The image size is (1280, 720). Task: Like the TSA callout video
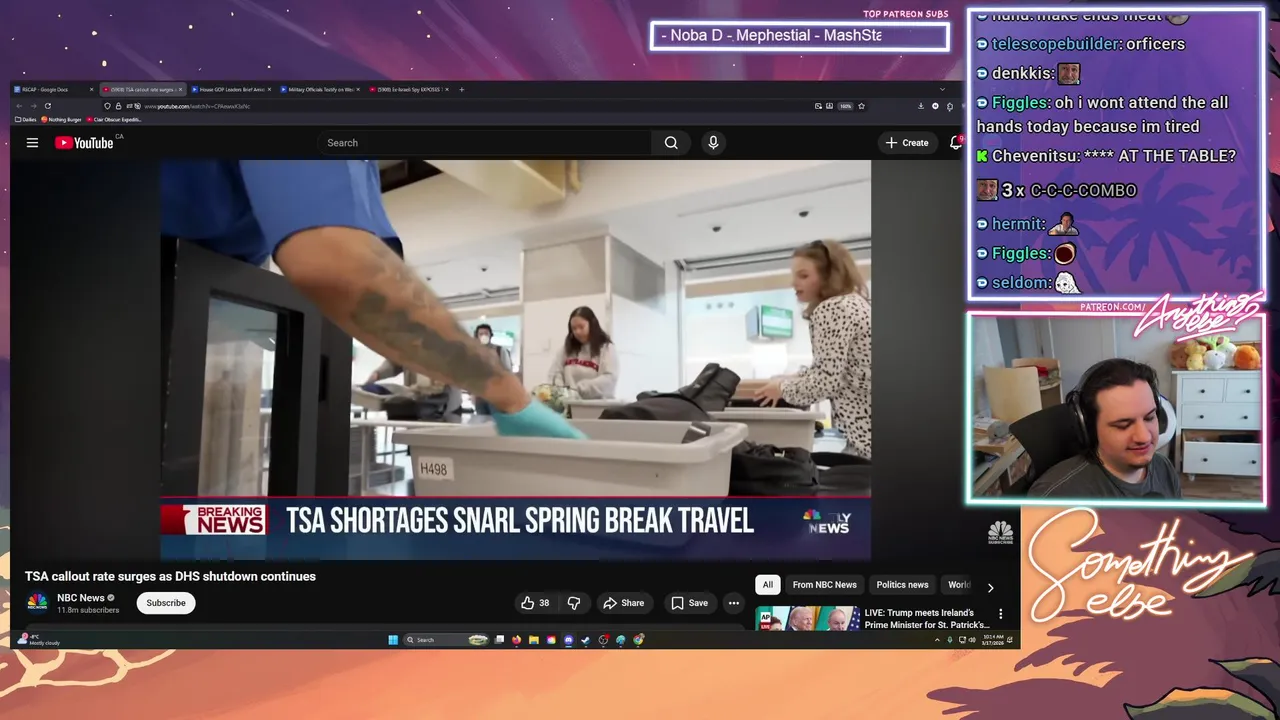coord(535,603)
